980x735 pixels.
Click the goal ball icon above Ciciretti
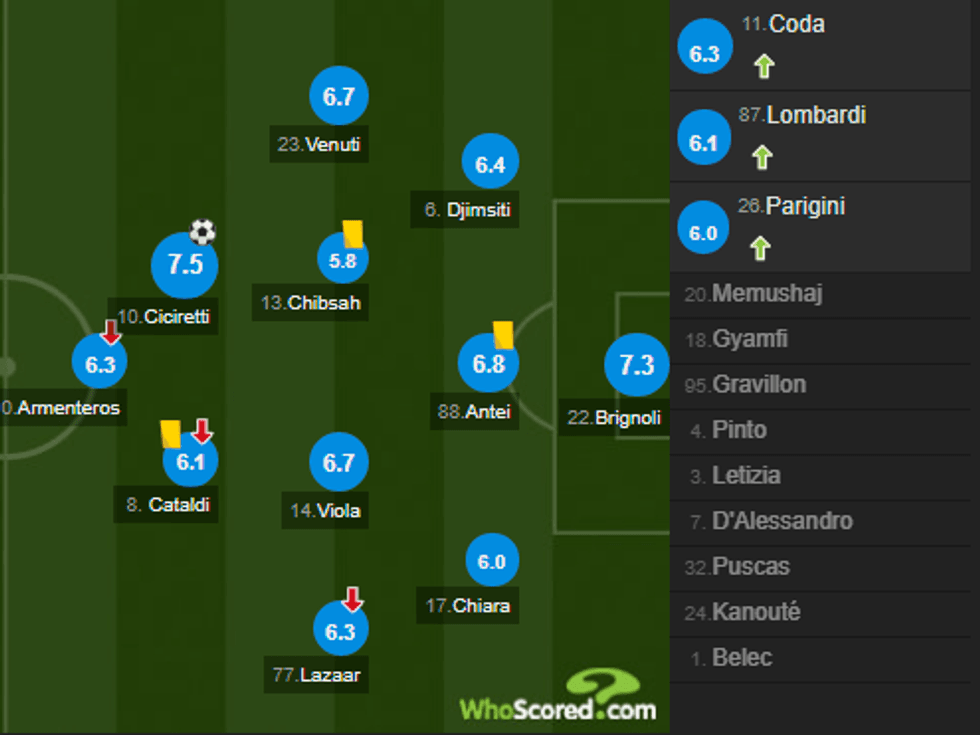(x=200, y=232)
